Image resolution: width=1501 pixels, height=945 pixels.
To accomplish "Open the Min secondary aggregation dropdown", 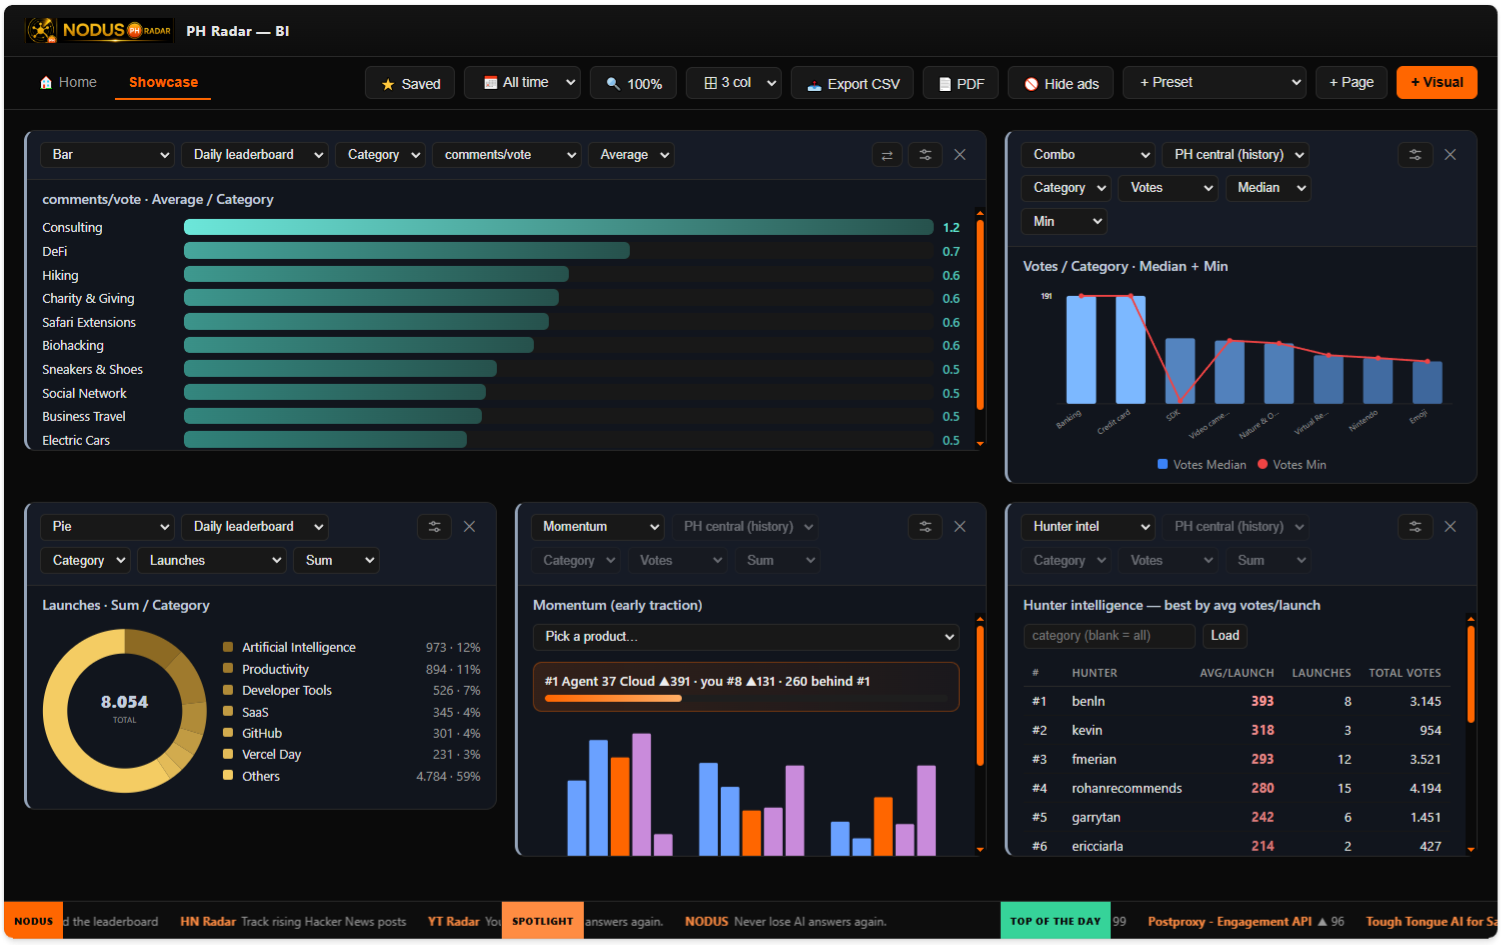I will pyautogui.click(x=1064, y=222).
